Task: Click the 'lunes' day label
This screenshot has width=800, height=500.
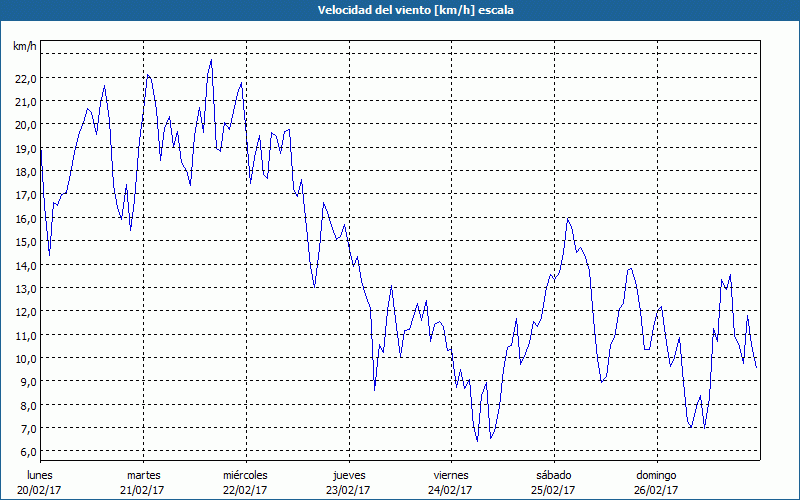Action: [x=40, y=474]
